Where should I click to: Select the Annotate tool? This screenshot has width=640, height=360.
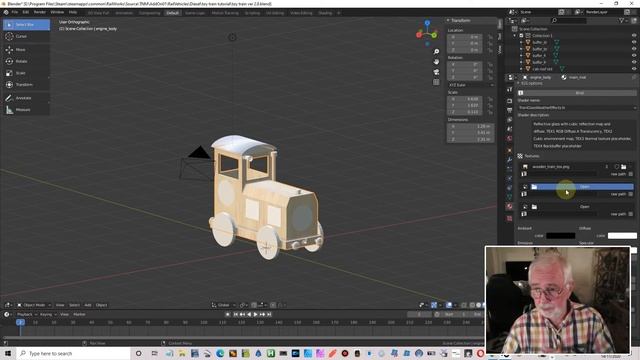[x=26, y=98]
